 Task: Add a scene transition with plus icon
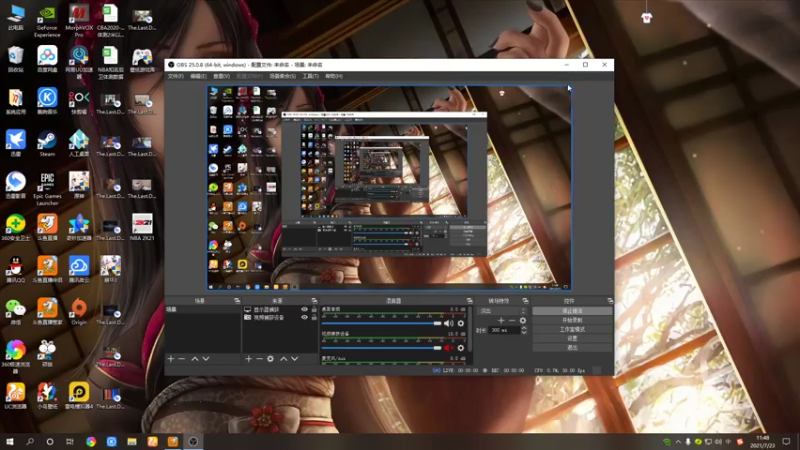pyautogui.click(x=501, y=320)
